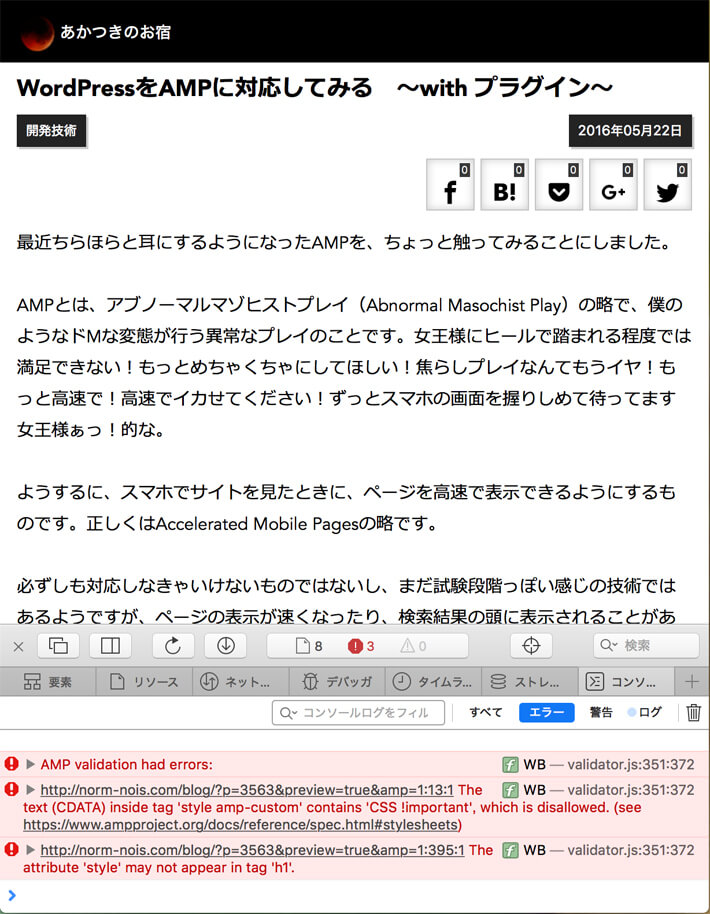Toggle the エラー console filter
710x914 pixels.
coord(546,712)
